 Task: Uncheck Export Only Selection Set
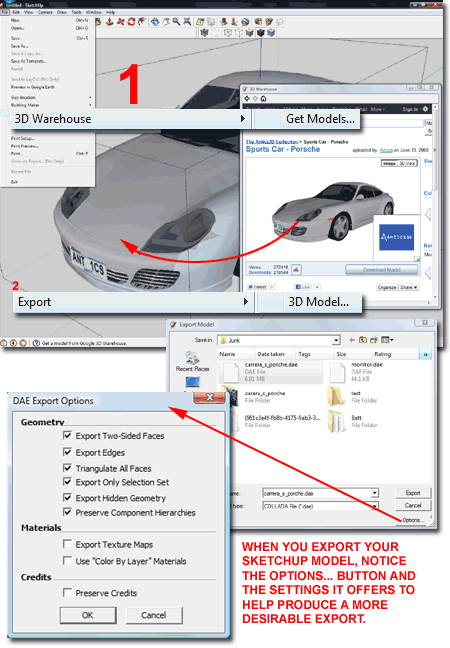click(67, 481)
